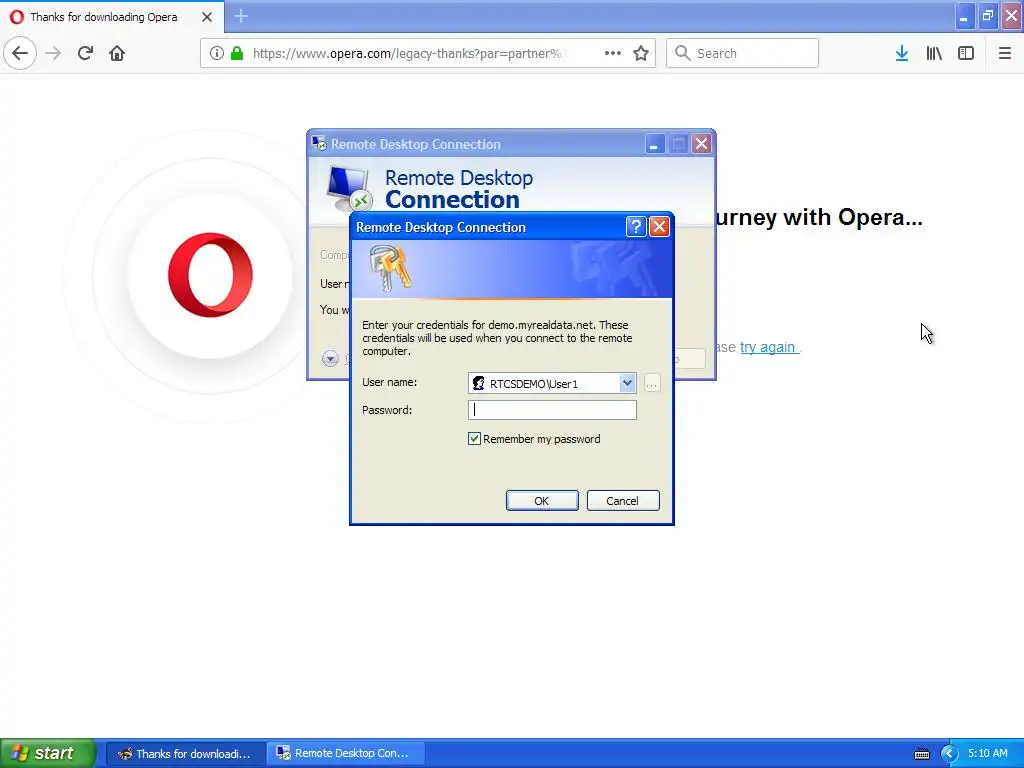The height and width of the screenshot is (768, 1024).
Task: Reload the current Opera page
Action: coord(85,53)
